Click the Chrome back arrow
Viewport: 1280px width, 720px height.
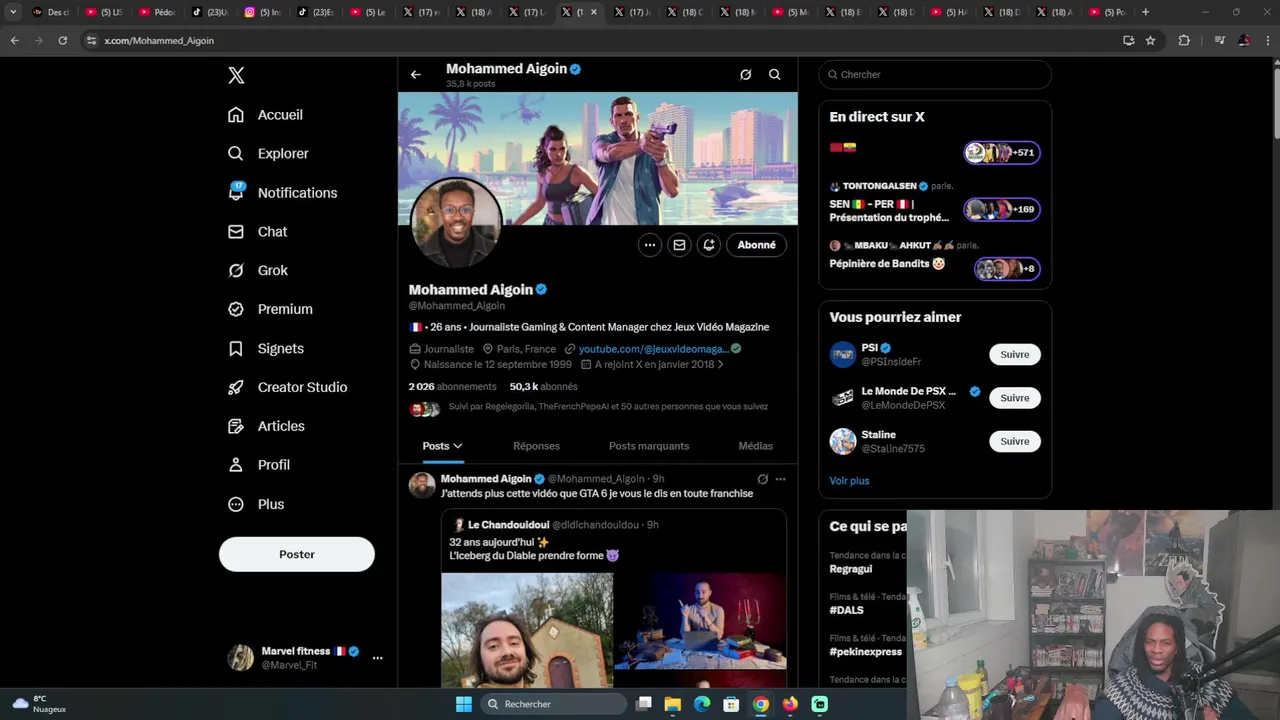(x=14, y=41)
